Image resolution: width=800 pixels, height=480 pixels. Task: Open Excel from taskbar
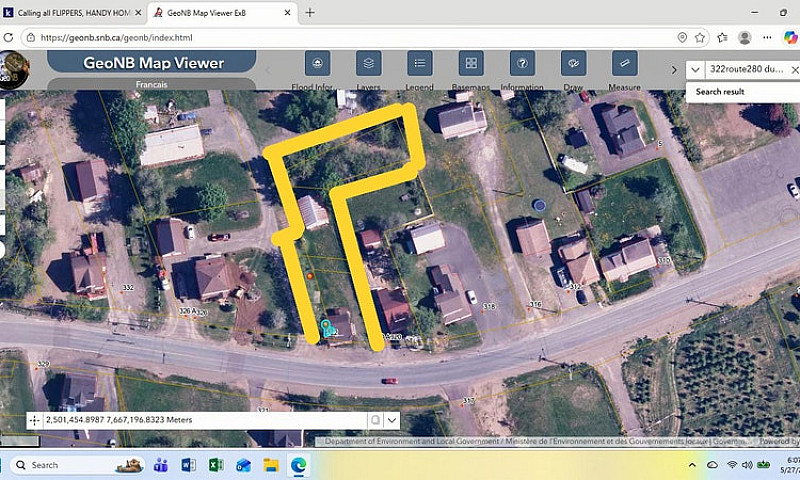tap(216, 465)
